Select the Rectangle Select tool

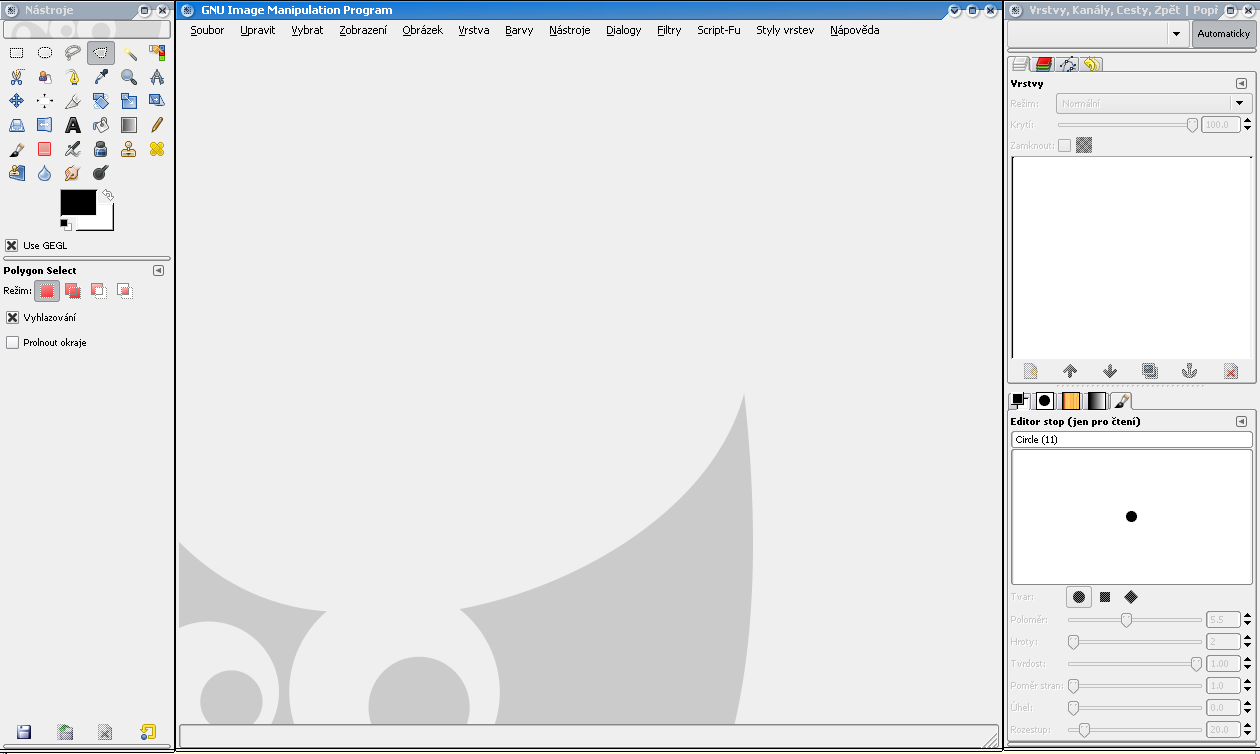coord(17,53)
